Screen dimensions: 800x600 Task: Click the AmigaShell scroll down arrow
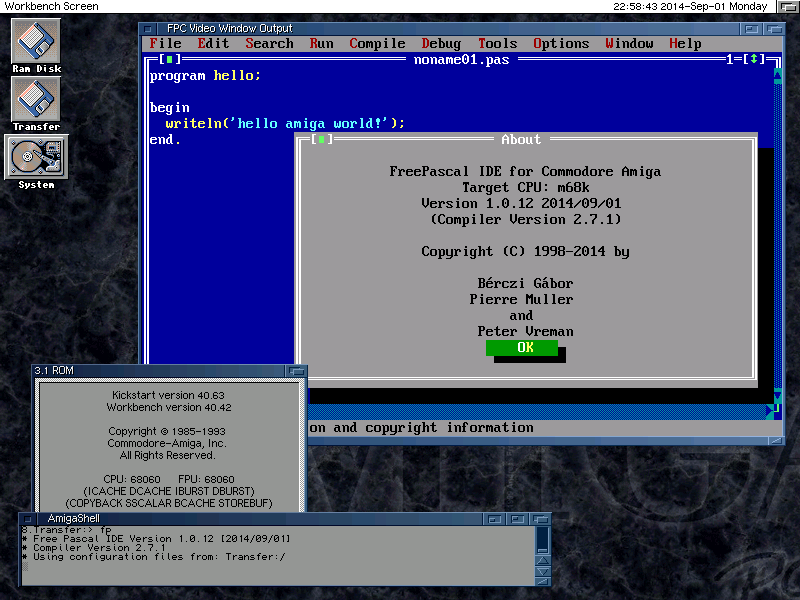542,571
